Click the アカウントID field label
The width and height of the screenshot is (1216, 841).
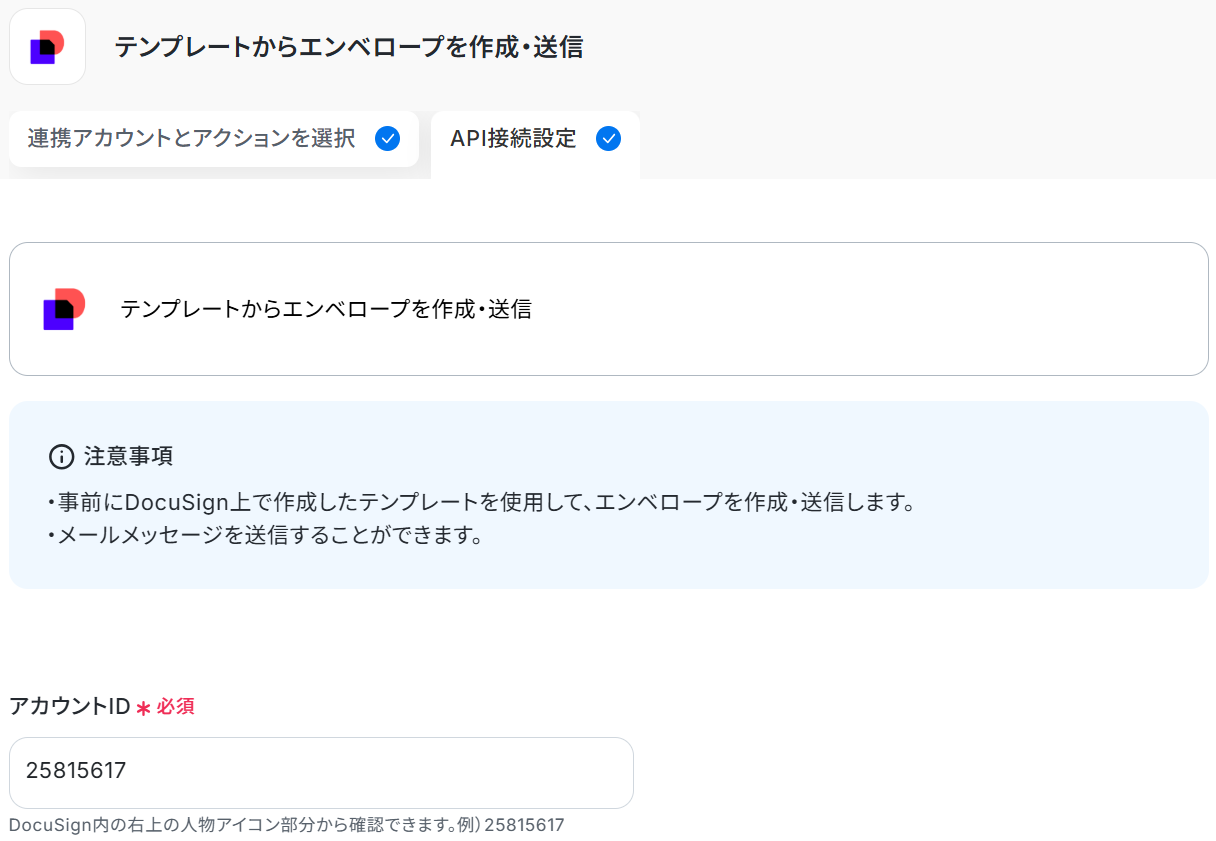[x=70, y=707]
